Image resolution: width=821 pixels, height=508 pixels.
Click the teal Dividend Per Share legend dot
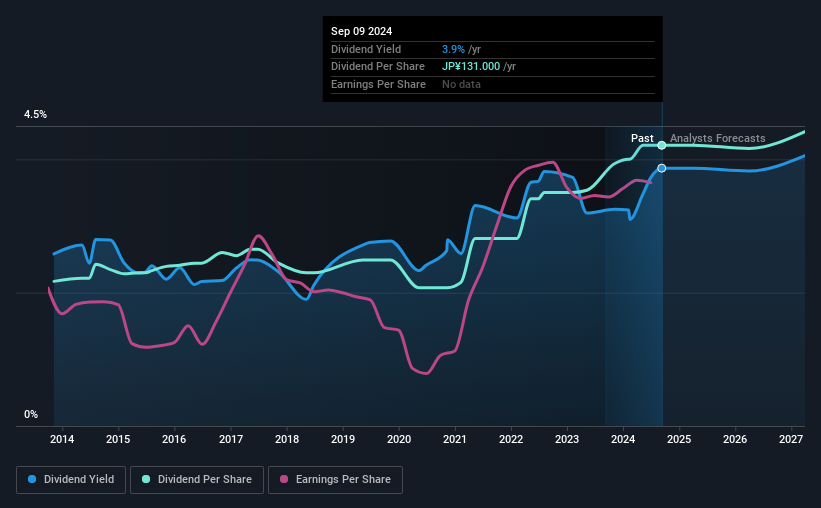(x=146, y=479)
